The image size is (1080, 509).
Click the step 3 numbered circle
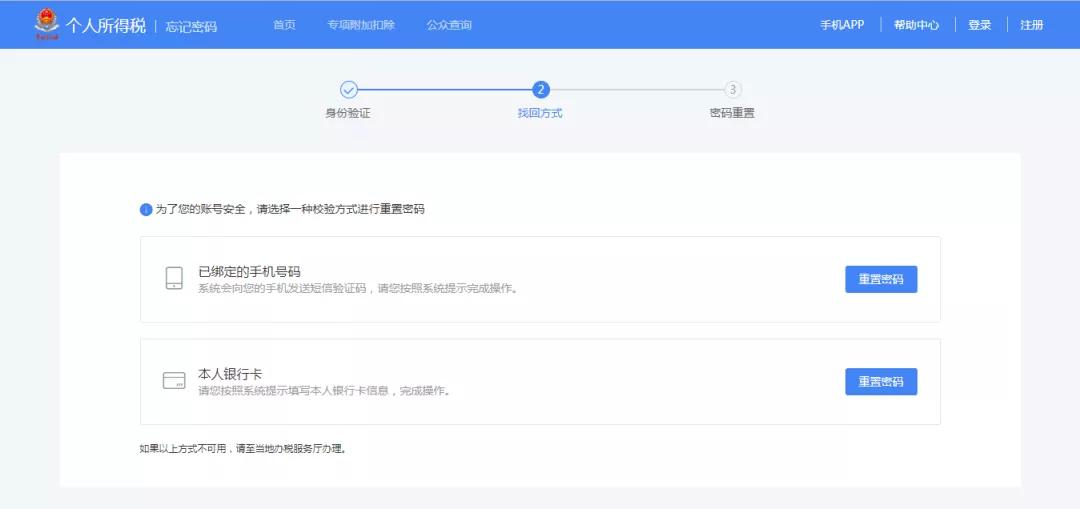pos(733,90)
